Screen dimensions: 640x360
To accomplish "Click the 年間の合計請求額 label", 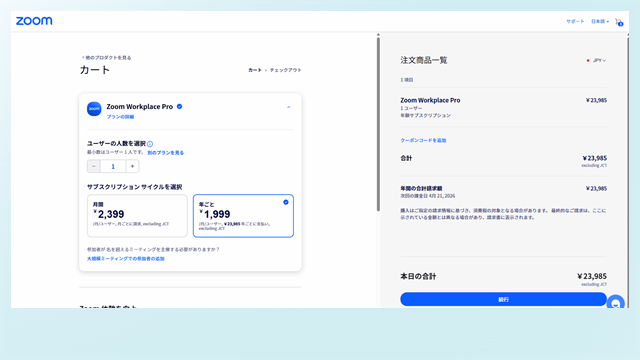I will [x=421, y=189].
